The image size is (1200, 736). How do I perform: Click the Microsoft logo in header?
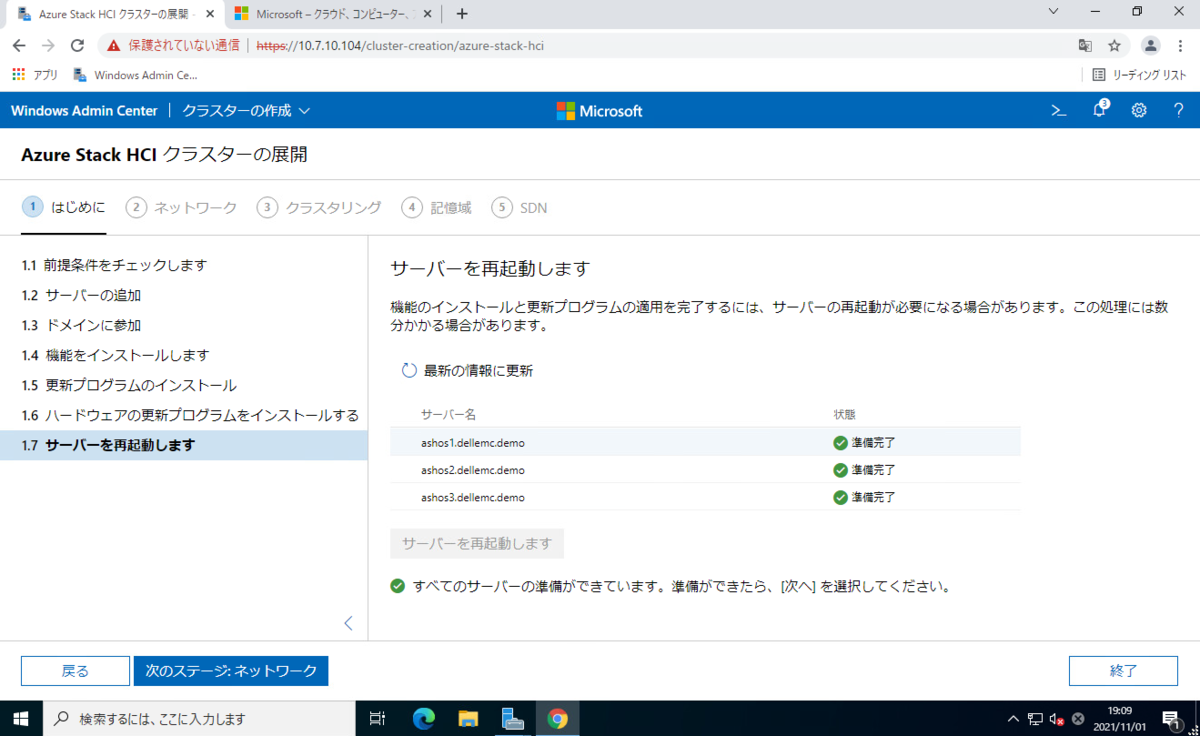pos(600,111)
